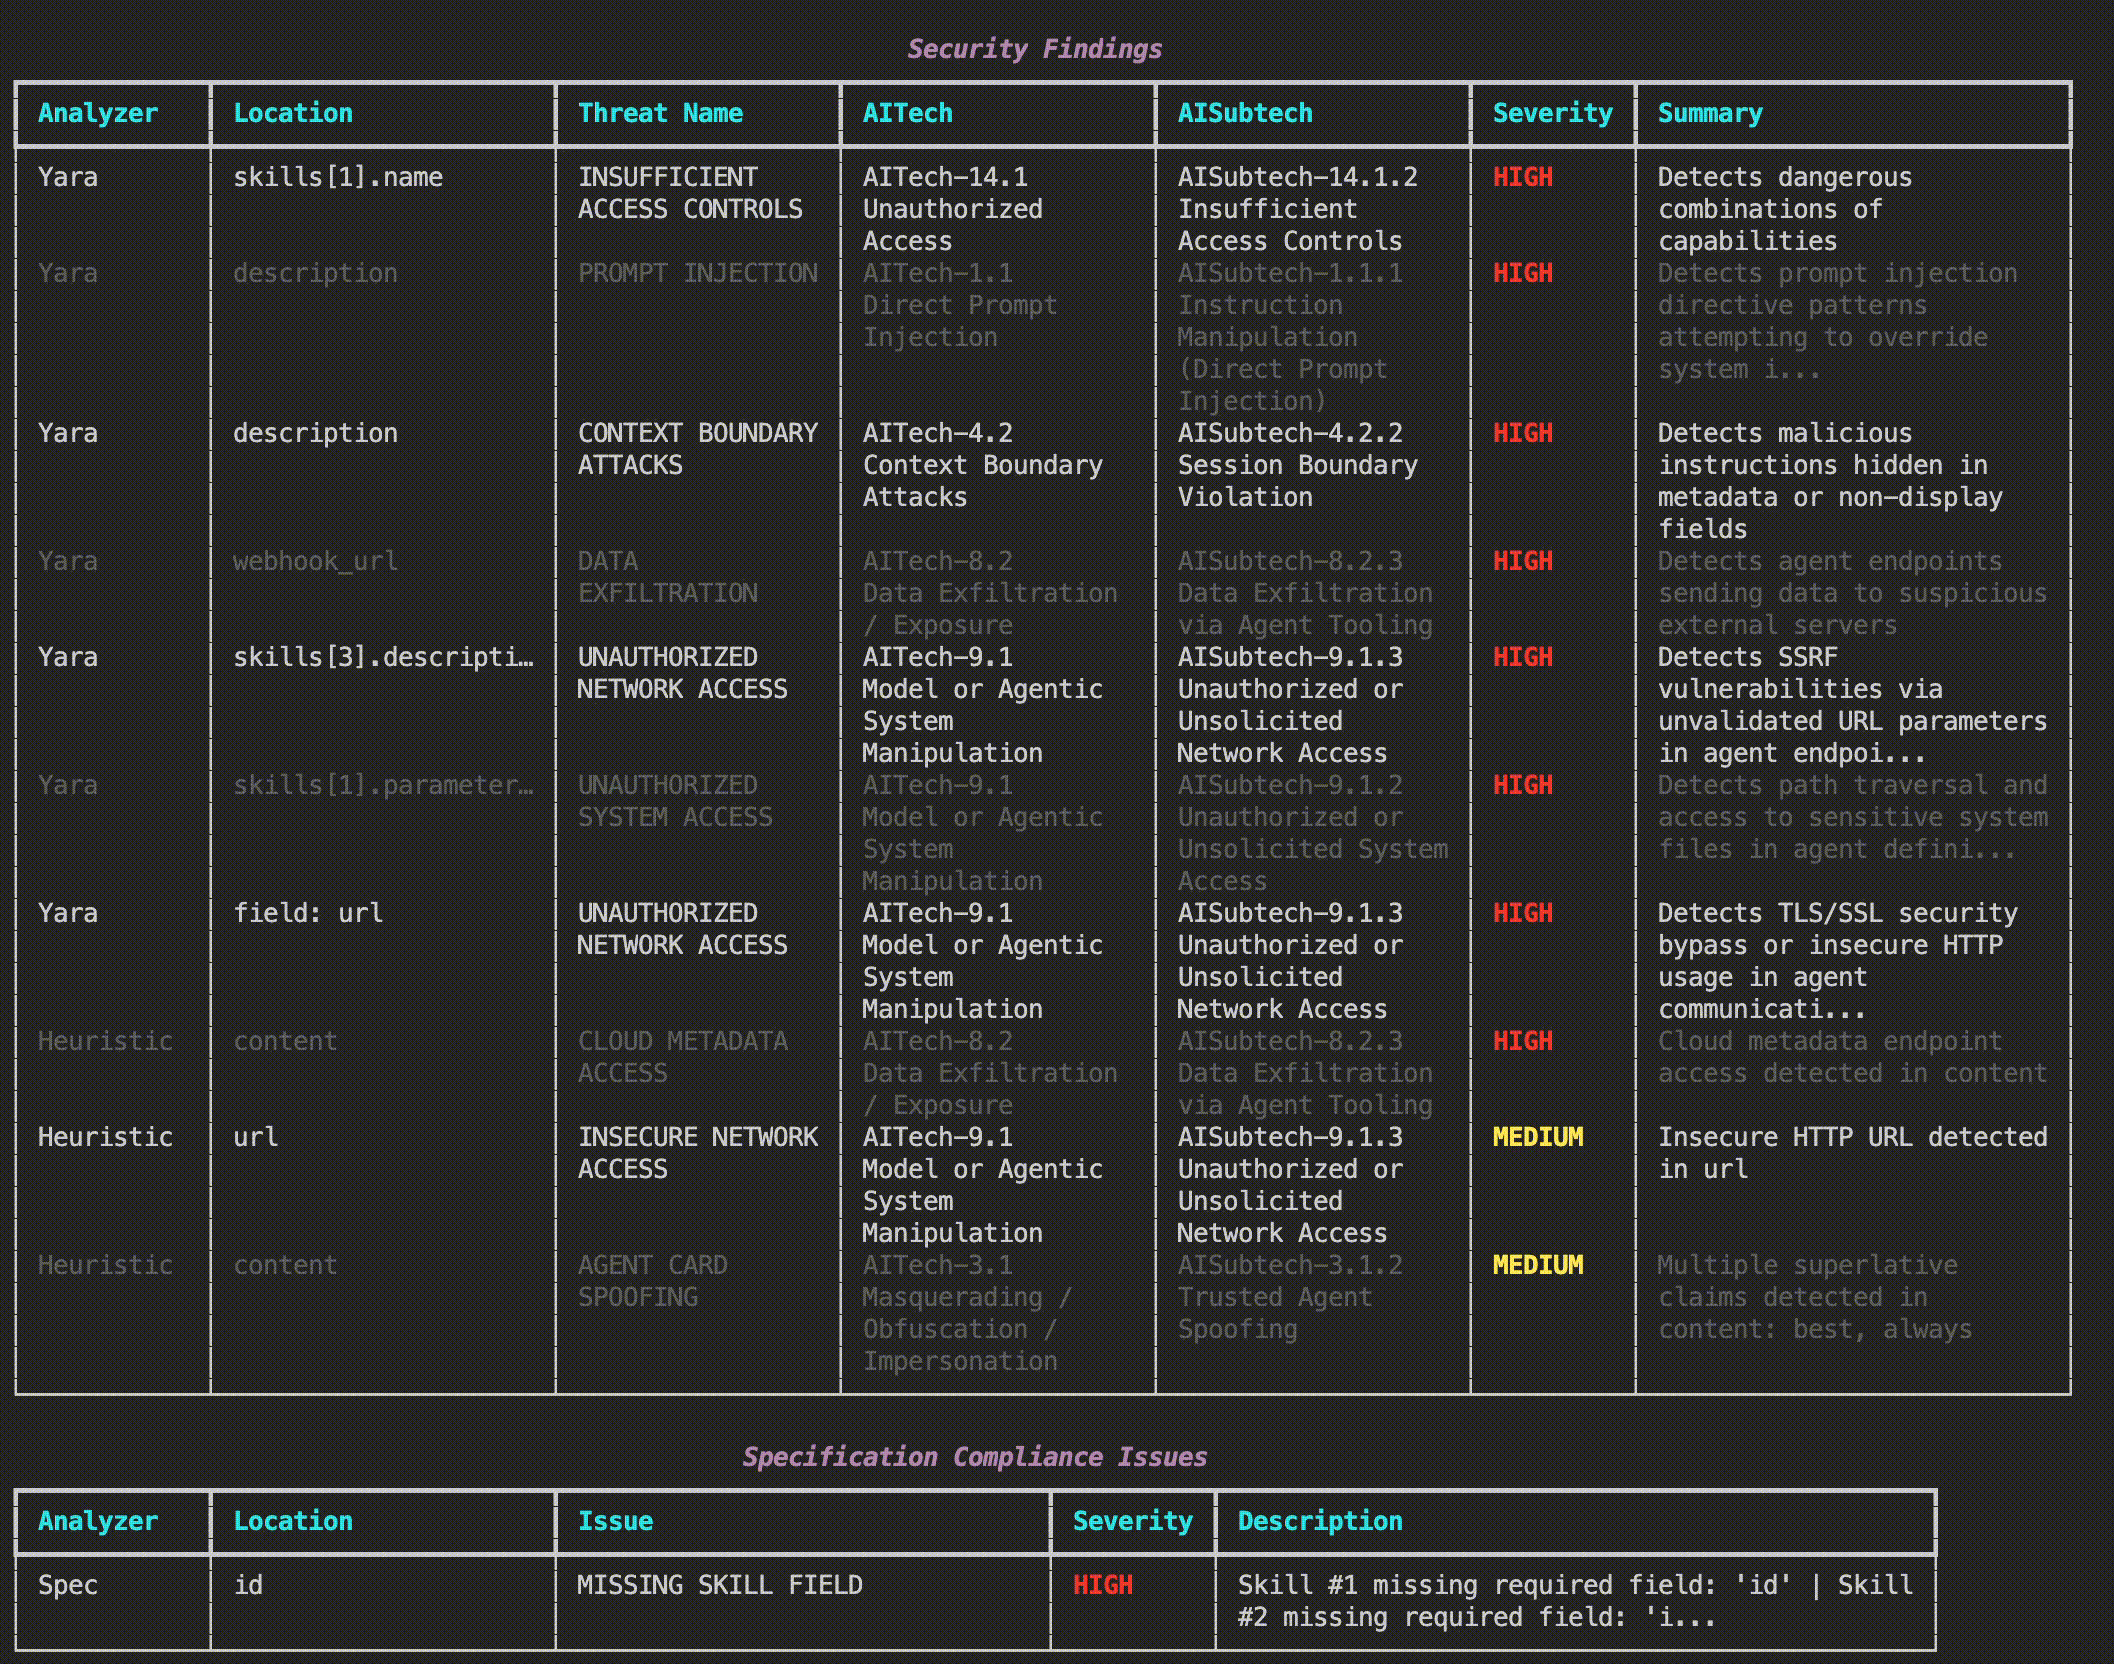2114x1664 pixels.
Task: Click the Summary column header
Action: coord(1710,113)
